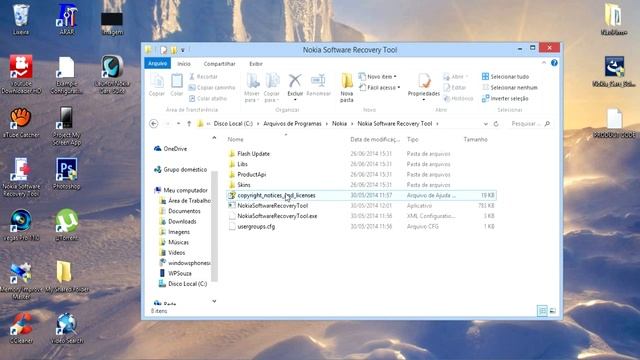The height and width of the screenshot is (360, 640).
Task: Click the Refresh button in address bar
Action: tap(496, 124)
